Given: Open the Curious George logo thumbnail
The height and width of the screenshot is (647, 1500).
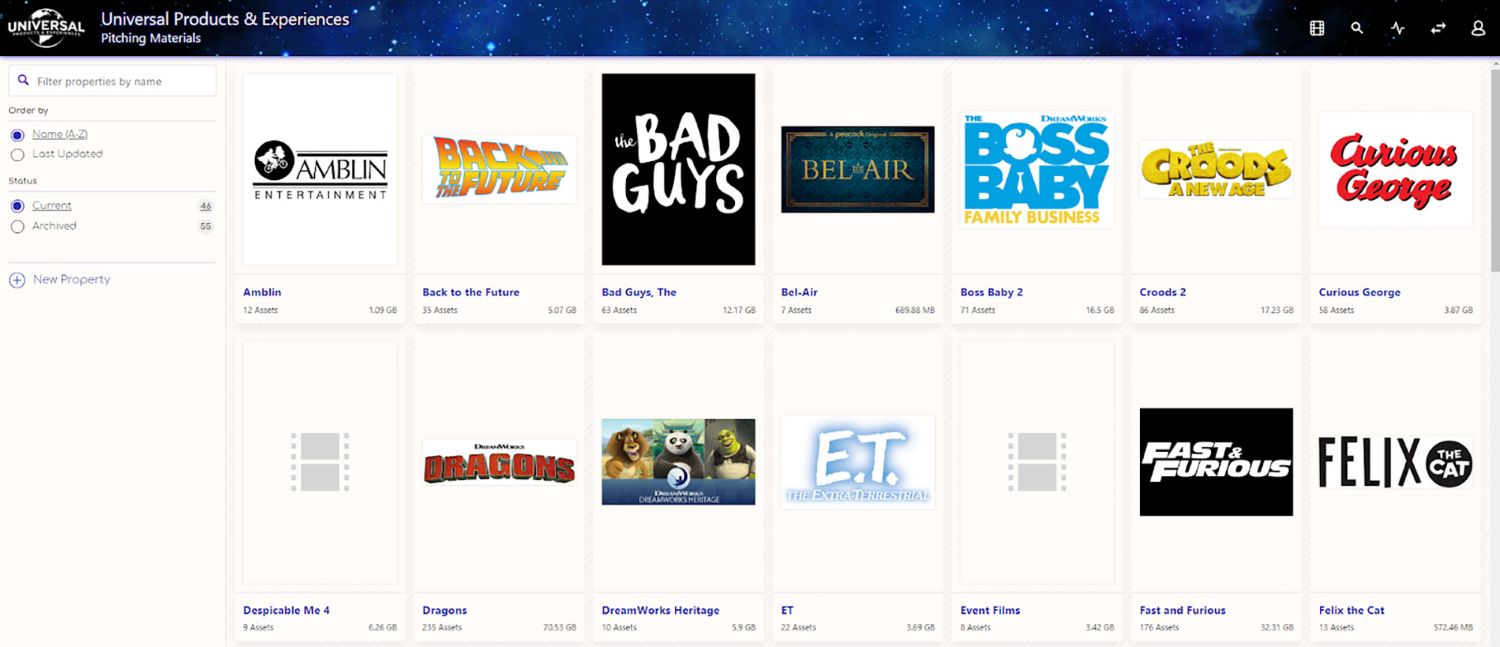Looking at the screenshot, I should pyautogui.click(x=1395, y=169).
